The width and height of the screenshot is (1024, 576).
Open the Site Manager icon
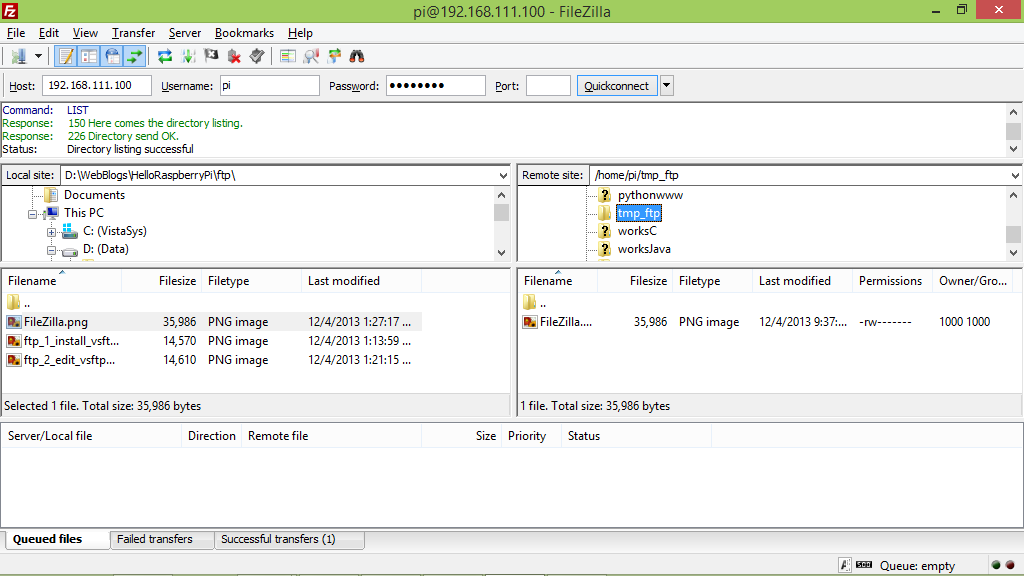[19, 56]
